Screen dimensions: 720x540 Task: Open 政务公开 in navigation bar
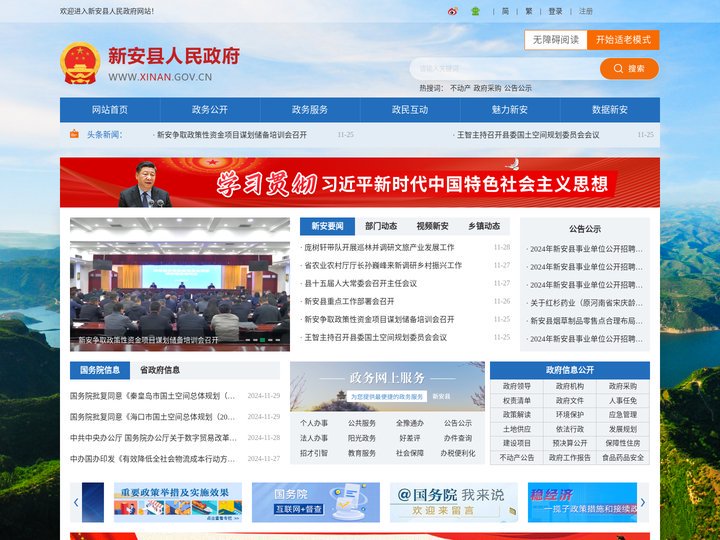[x=210, y=110]
